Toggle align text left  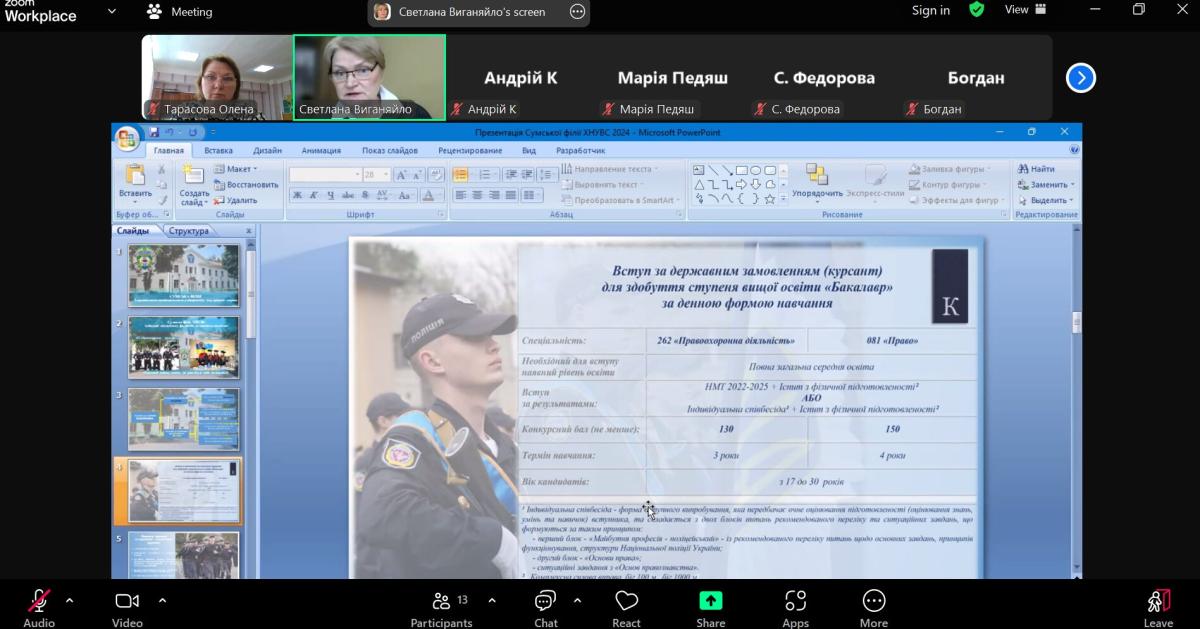461,195
